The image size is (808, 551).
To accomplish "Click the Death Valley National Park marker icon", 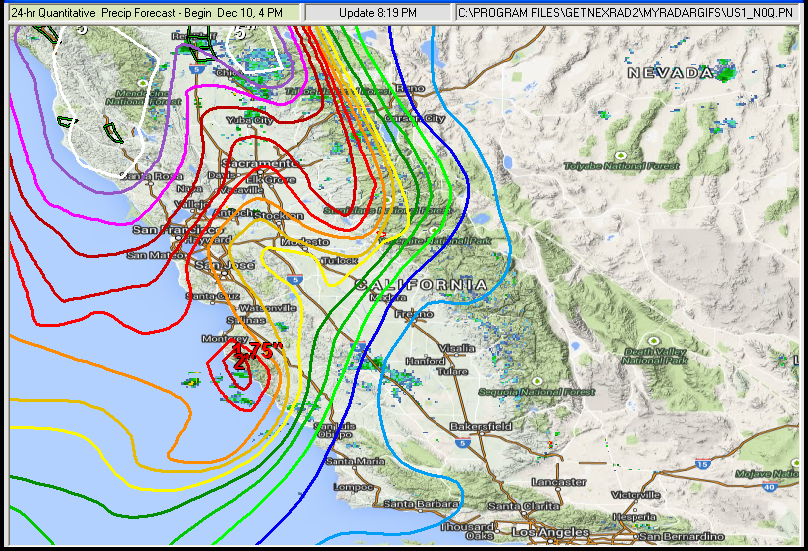I will click(x=653, y=341).
